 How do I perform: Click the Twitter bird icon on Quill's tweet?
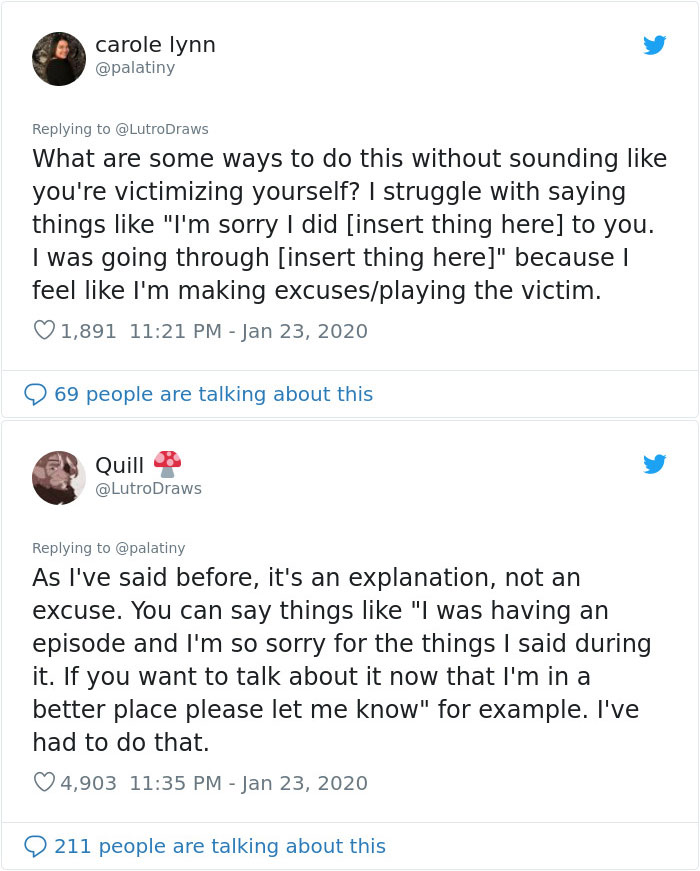coord(656,464)
